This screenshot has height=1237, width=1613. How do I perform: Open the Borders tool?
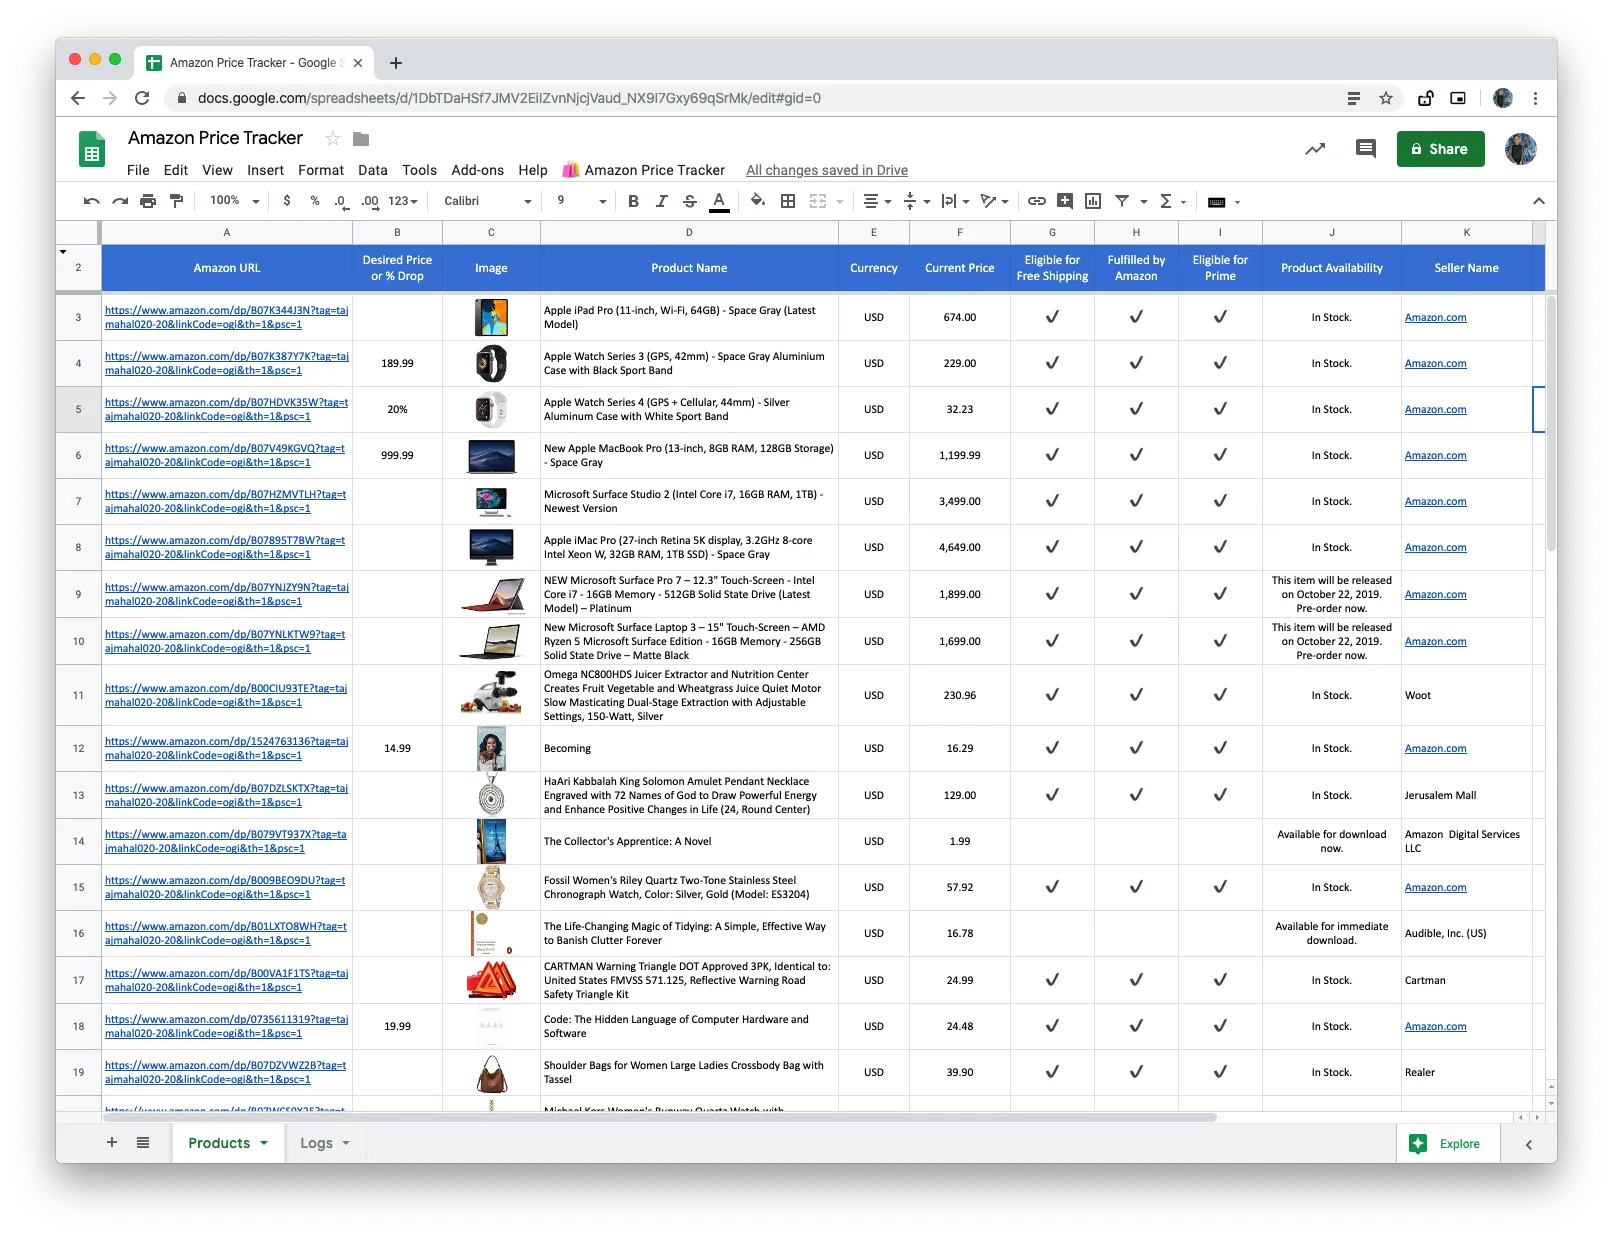[x=788, y=201]
